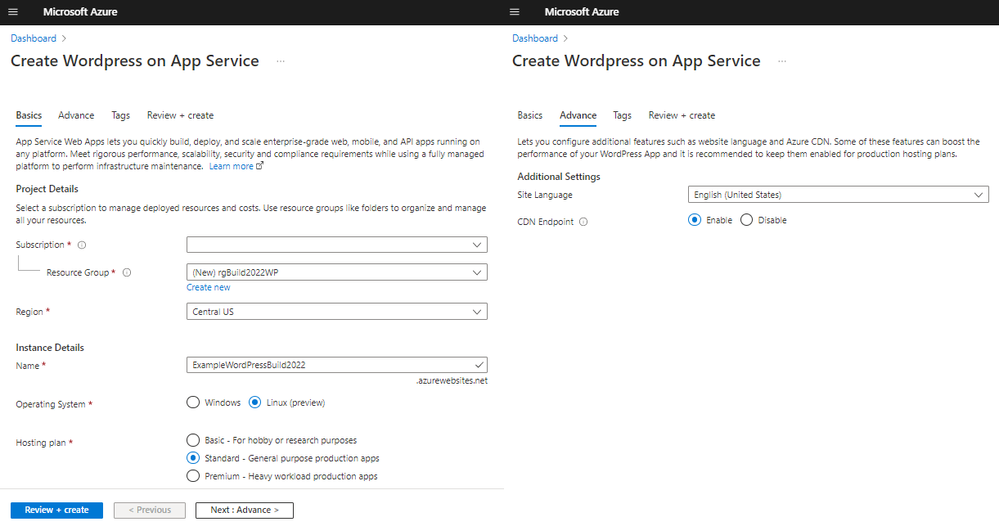
Task: Open the ellipsis menu beside the left page title
Action: point(280,61)
